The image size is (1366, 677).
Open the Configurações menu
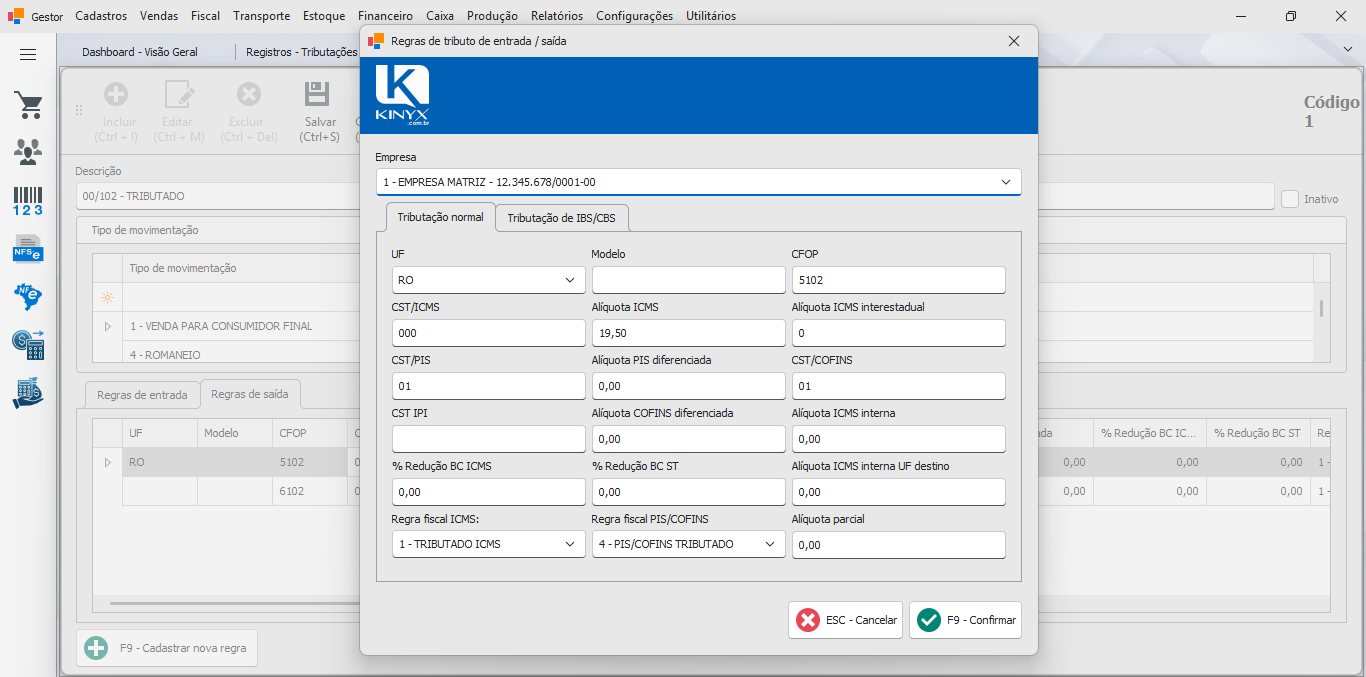point(634,16)
